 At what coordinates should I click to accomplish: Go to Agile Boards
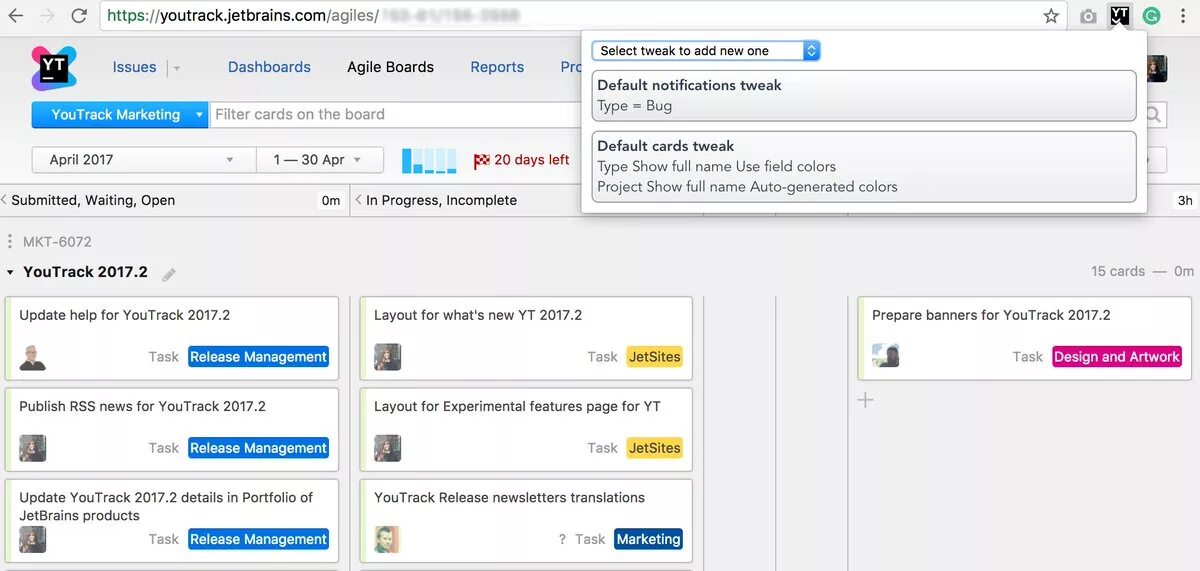tap(390, 67)
